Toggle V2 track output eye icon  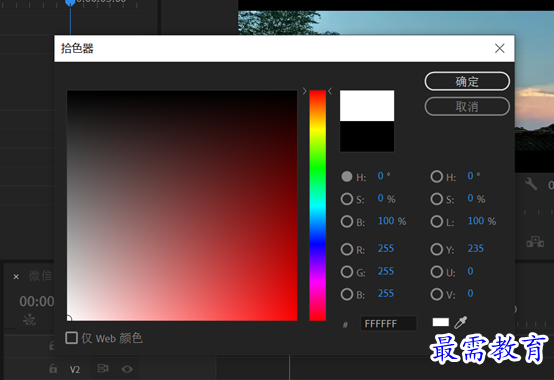click(x=127, y=369)
